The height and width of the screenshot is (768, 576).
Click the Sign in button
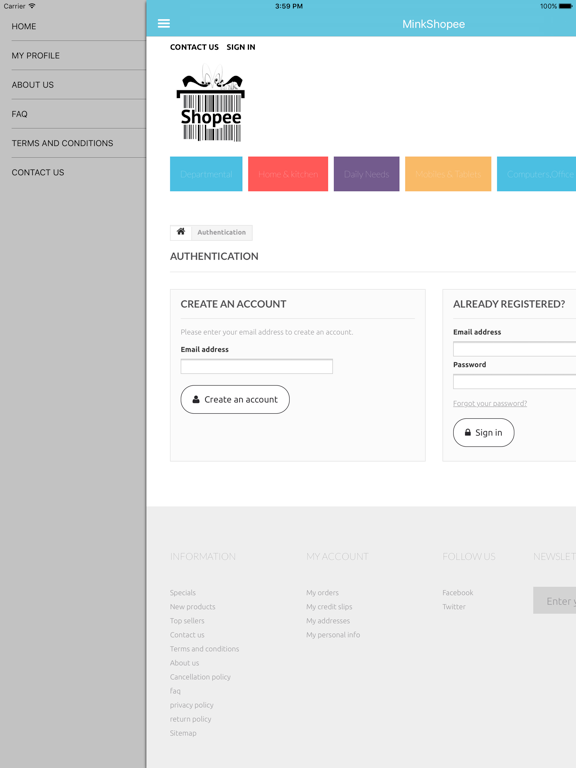[x=483, y=432]
